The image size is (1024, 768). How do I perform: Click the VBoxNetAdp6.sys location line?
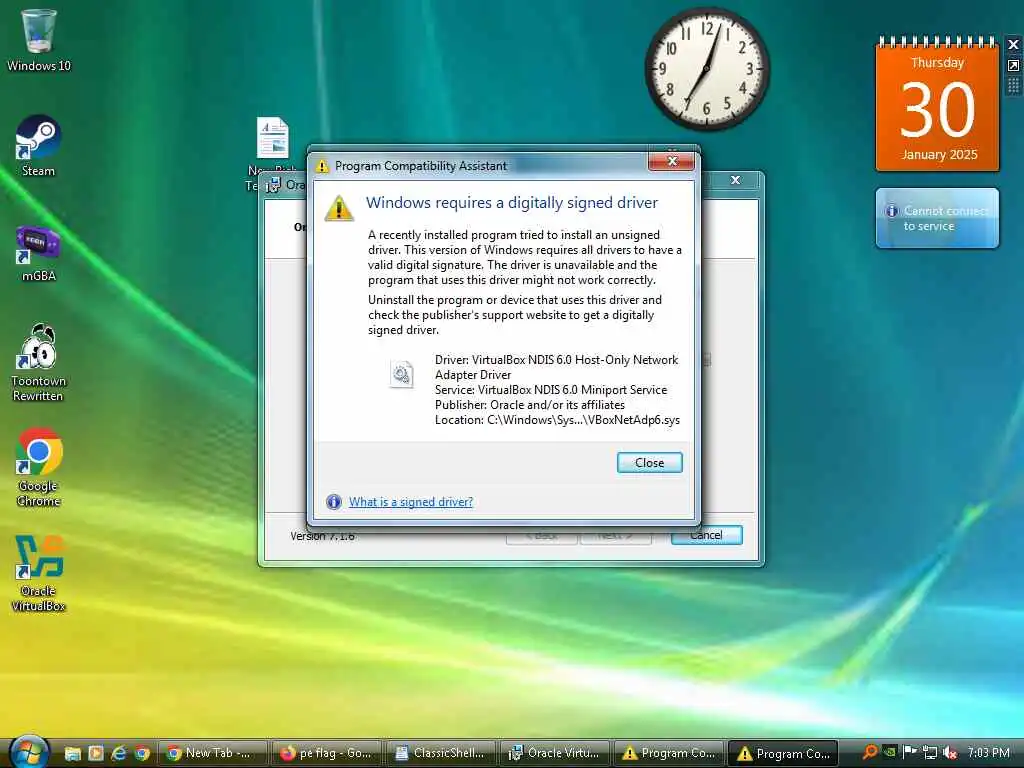[557, 420]
